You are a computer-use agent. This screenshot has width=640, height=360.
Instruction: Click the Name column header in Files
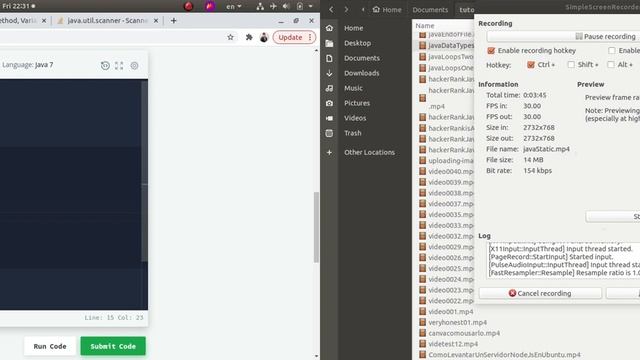pos(424,25)
